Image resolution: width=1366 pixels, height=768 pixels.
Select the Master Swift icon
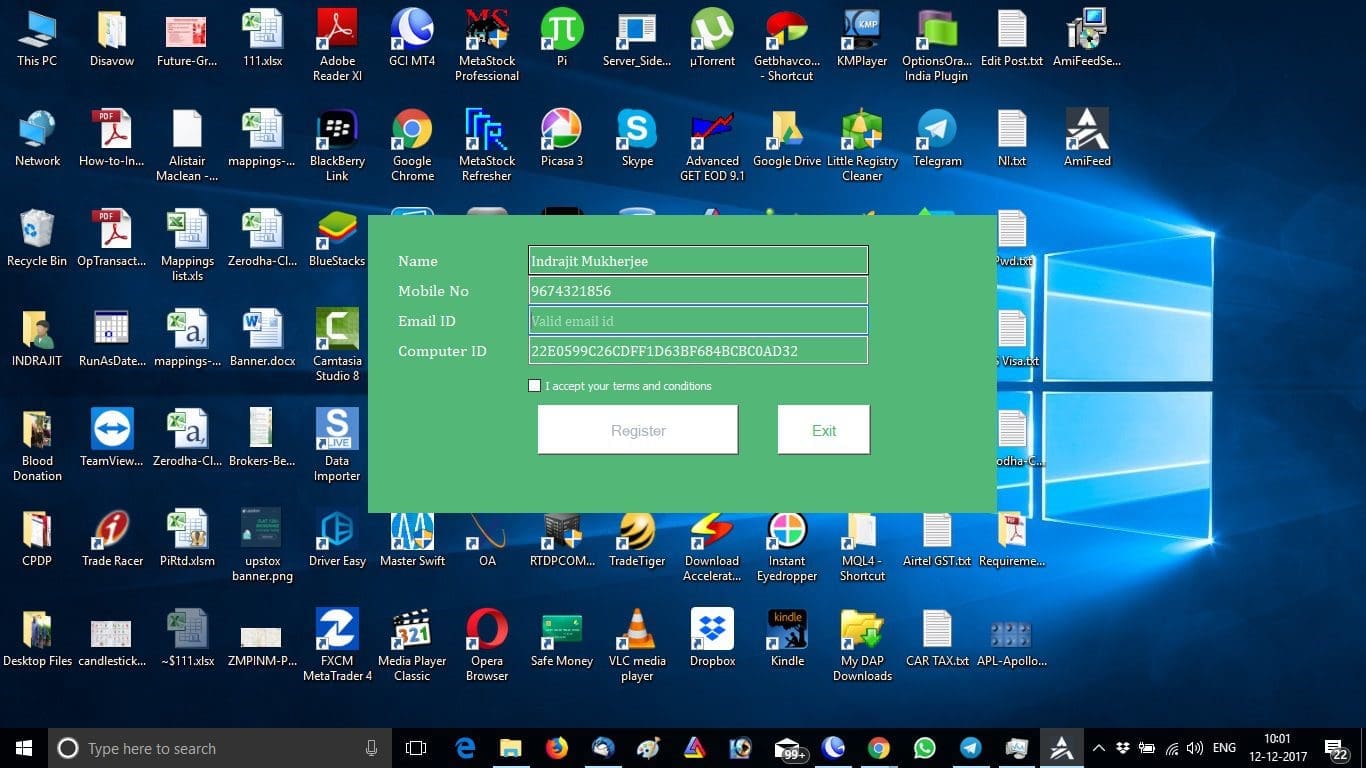[x=412, y=538]
